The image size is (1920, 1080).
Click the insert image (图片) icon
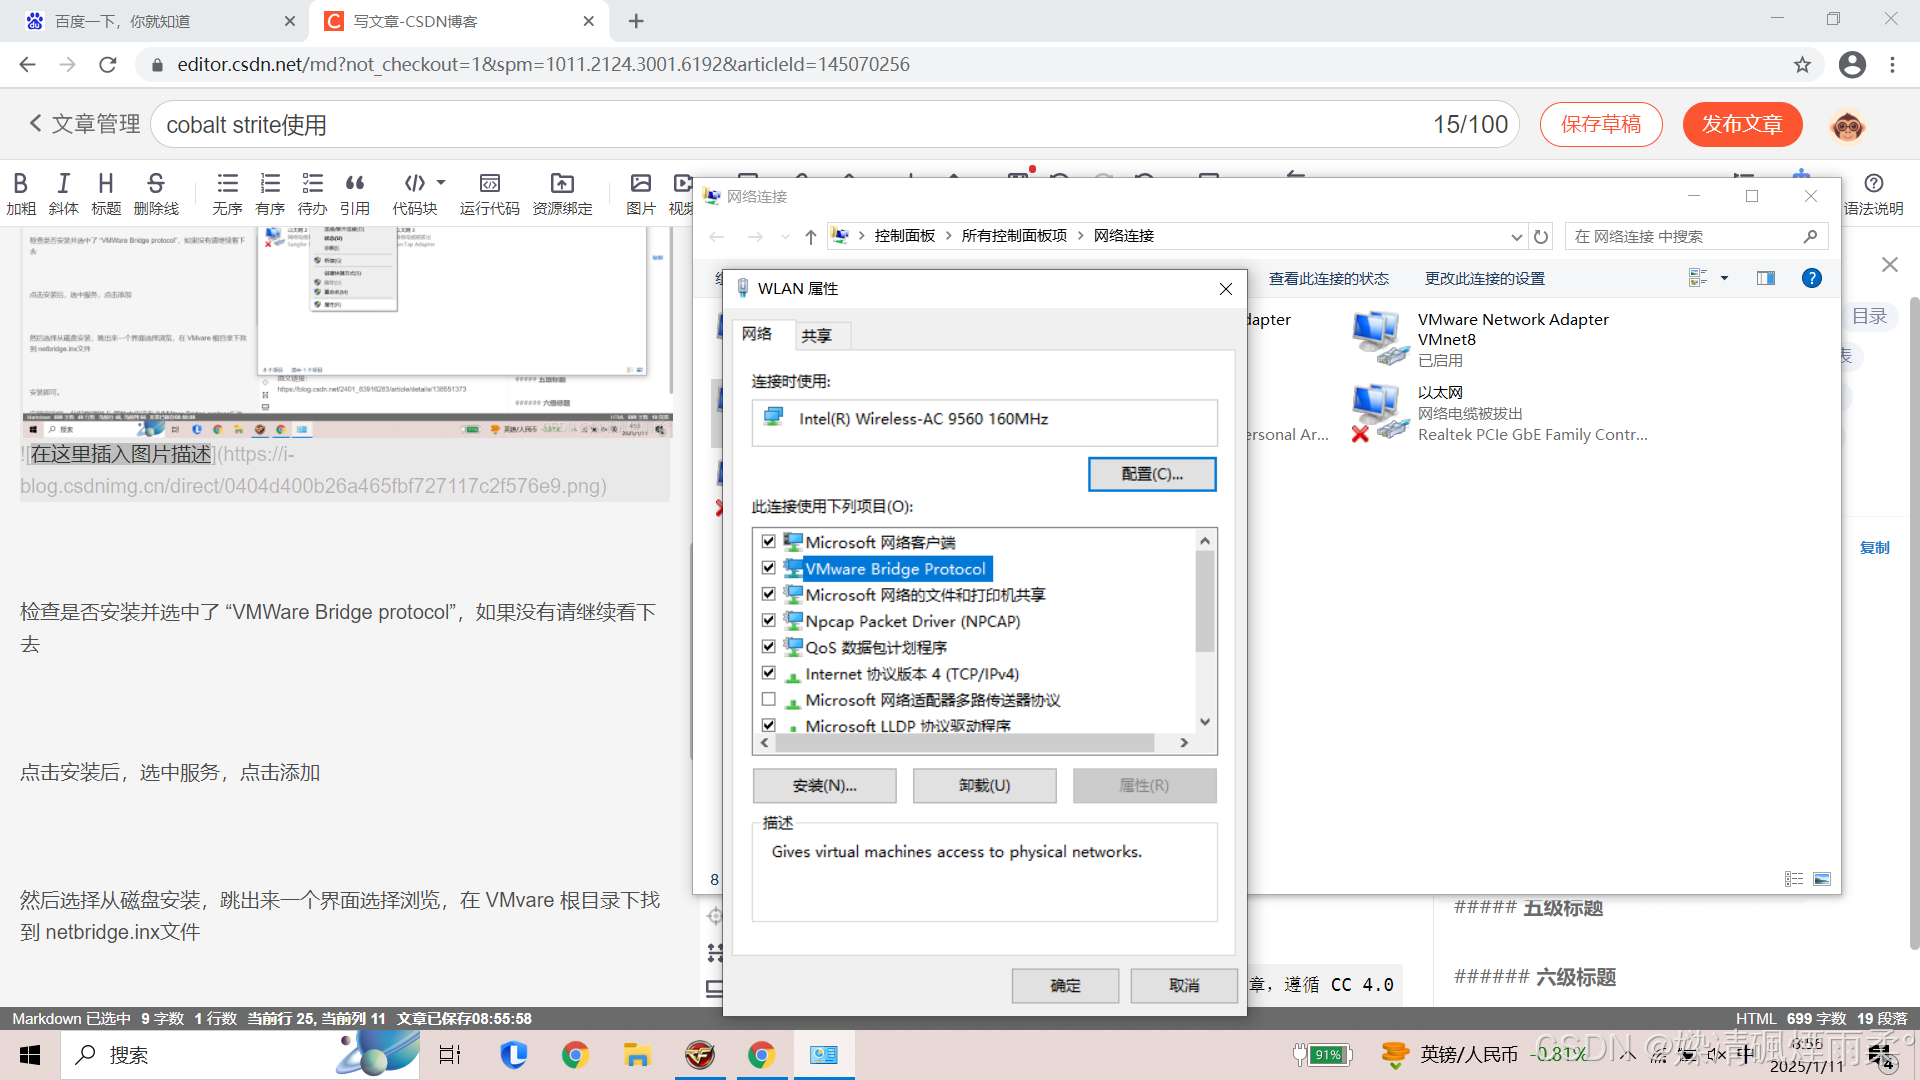640,184
